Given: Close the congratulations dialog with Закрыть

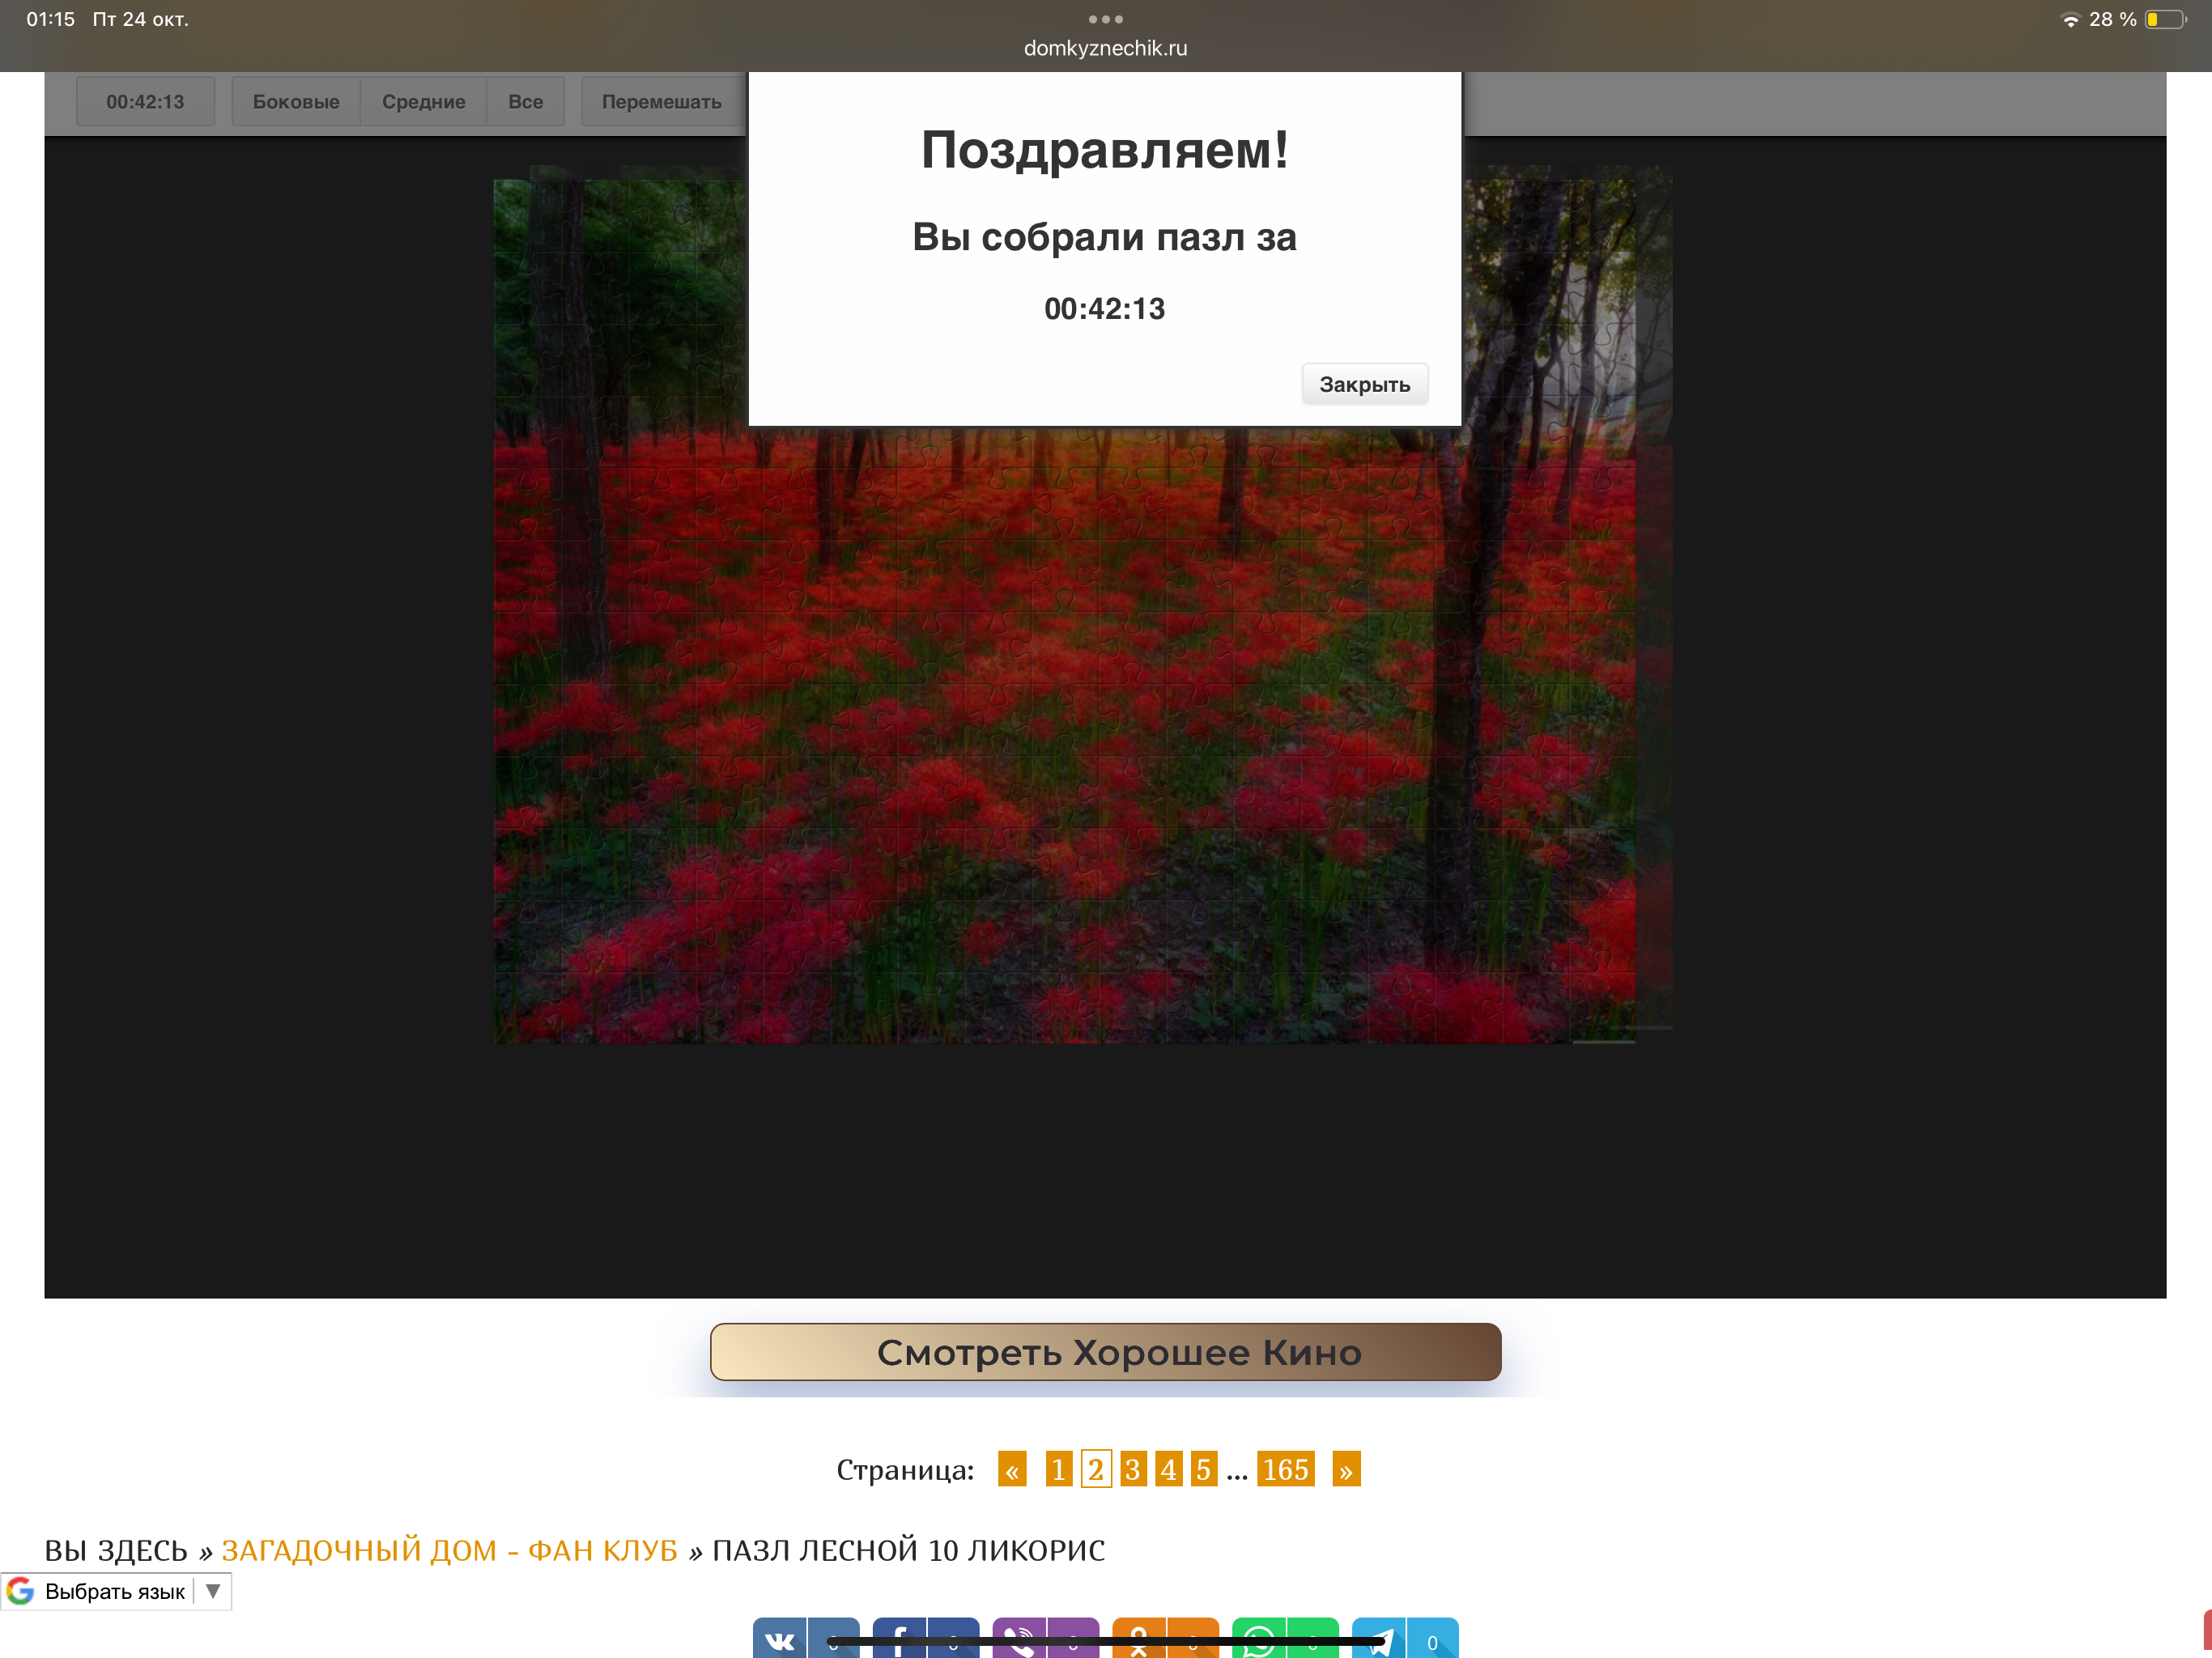Looking at the screenshot, I should [x=1364, y=384].
